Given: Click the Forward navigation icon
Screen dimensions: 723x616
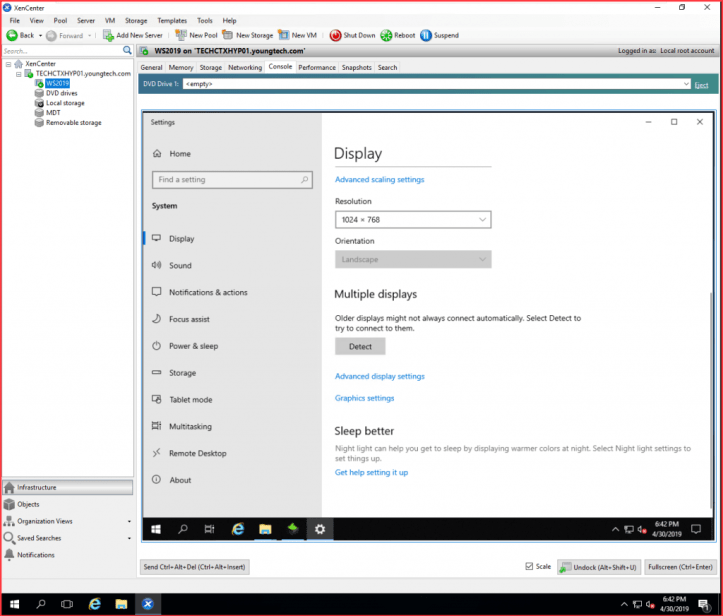Looking at the screenshot, I should 51,36.
